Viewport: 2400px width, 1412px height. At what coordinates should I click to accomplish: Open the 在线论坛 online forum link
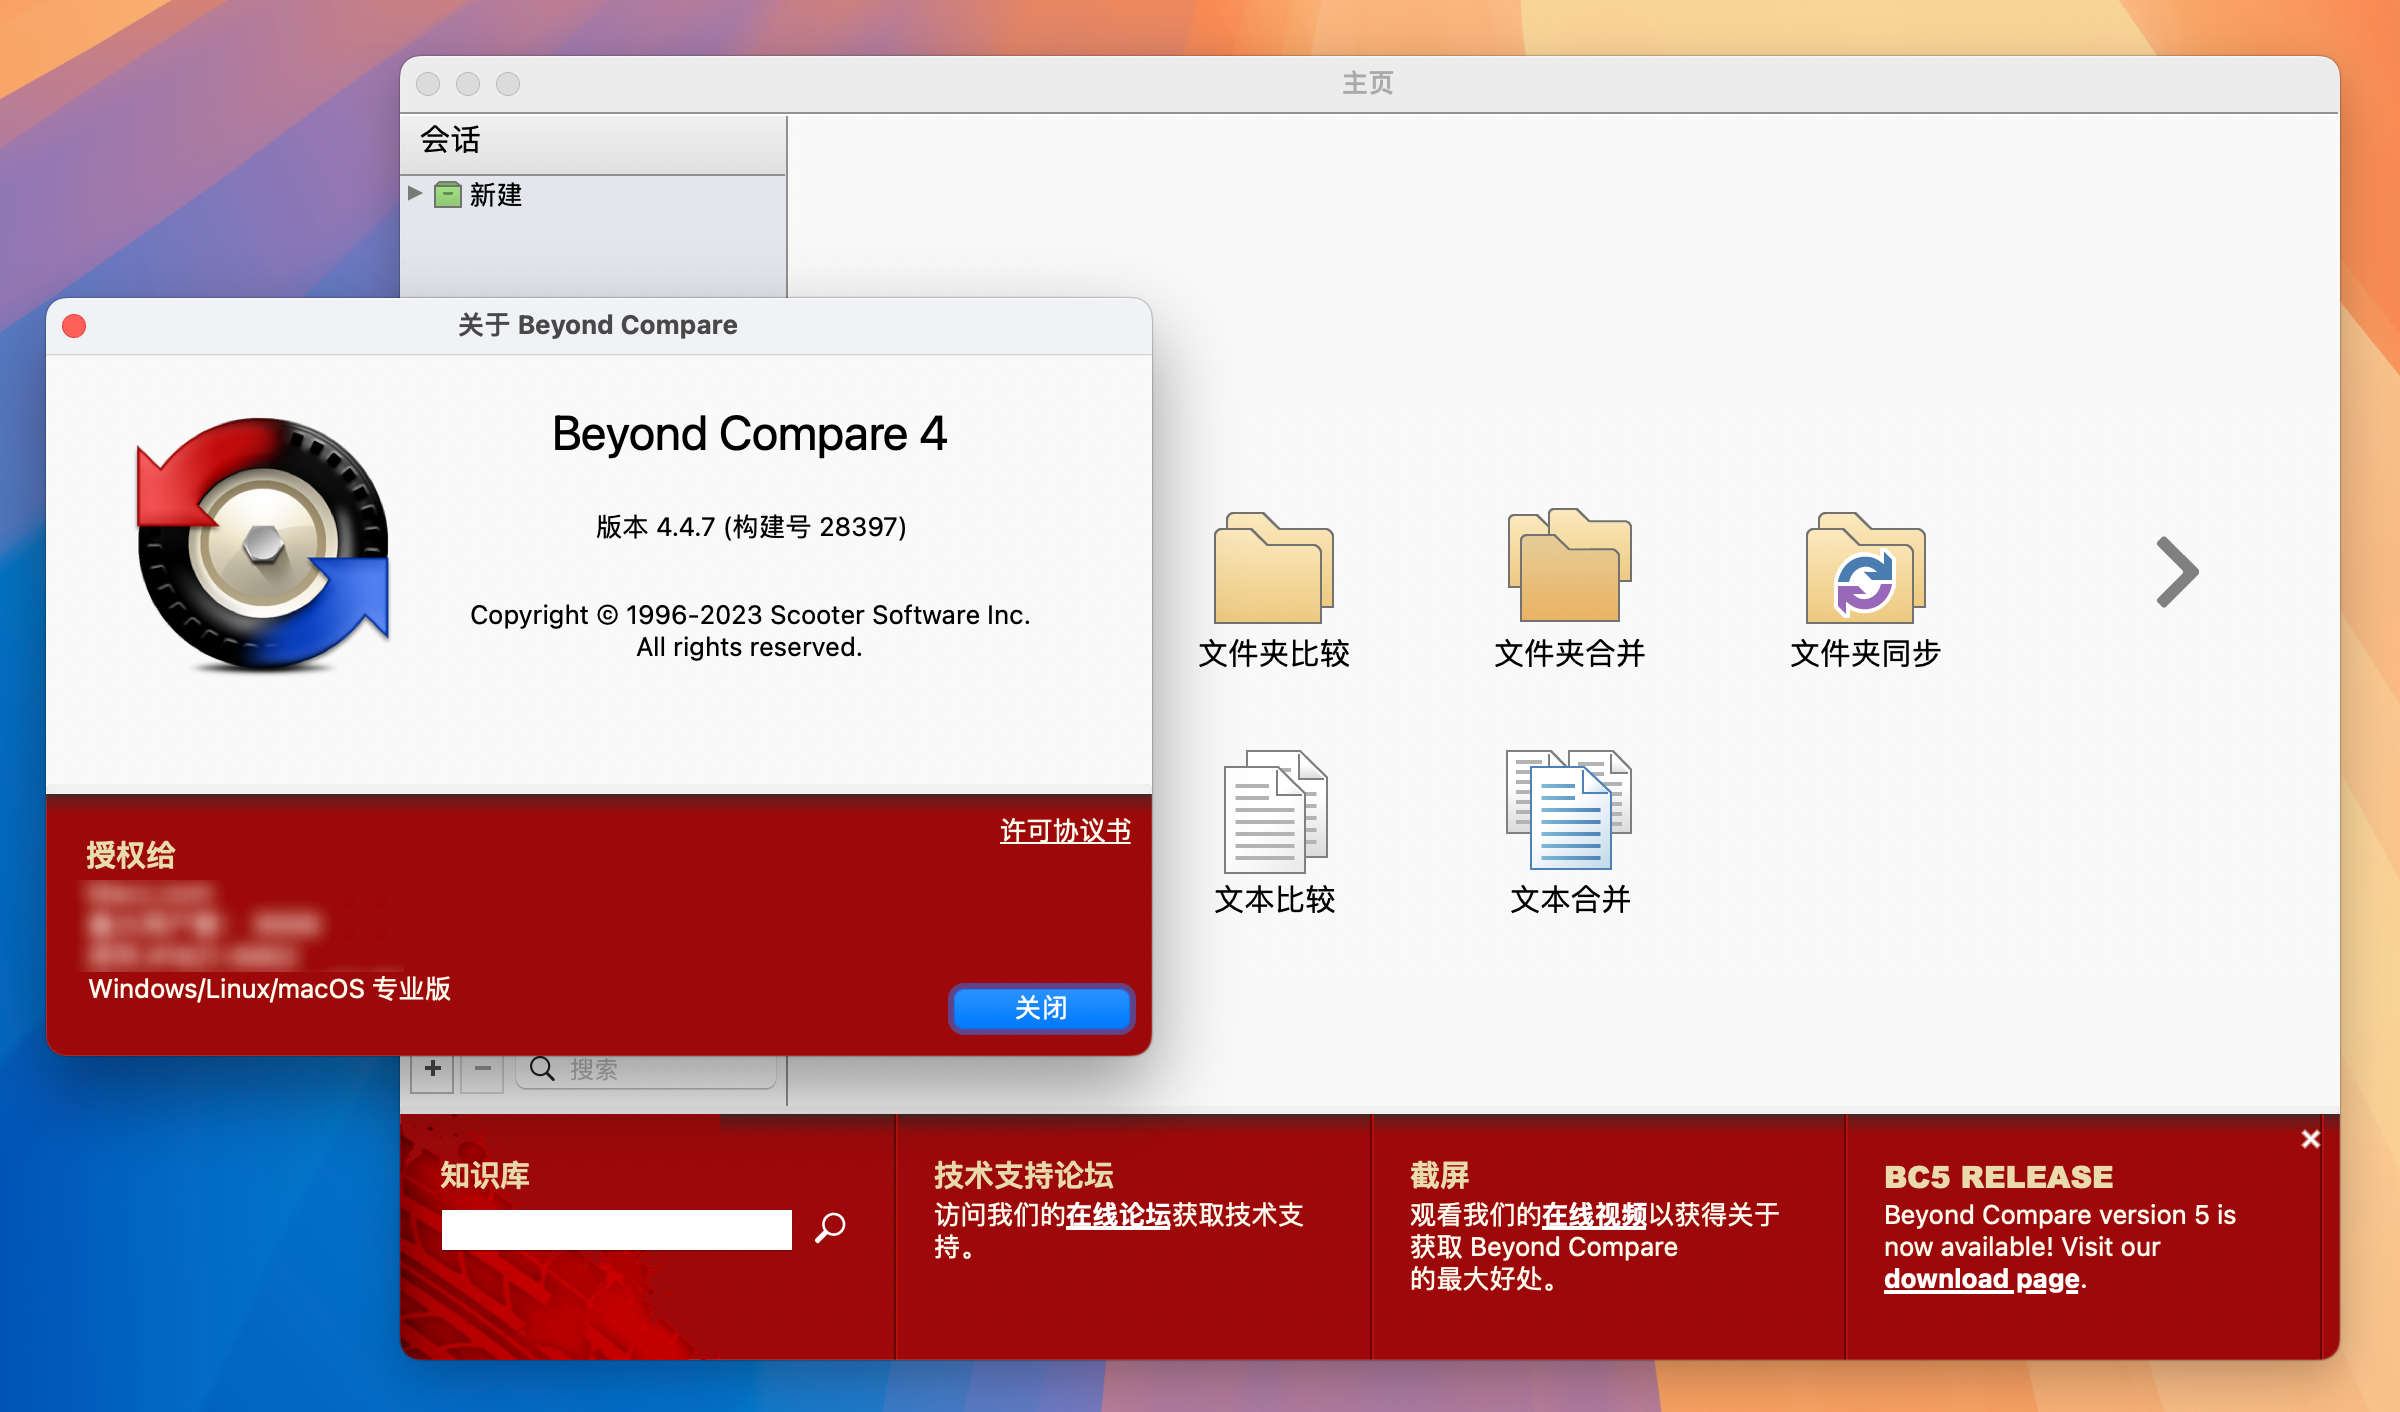coord(1118,1215)
